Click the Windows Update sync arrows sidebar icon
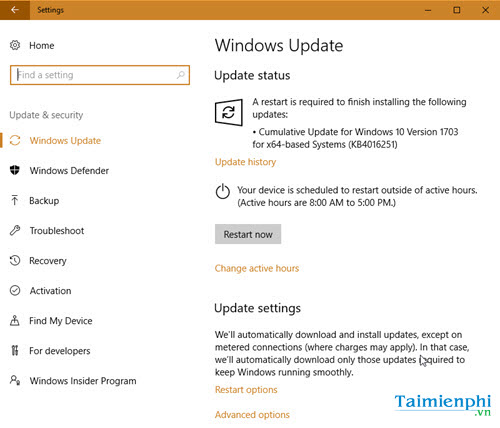The width and height of the screenshot is (500, 428). tap(15, 140)
